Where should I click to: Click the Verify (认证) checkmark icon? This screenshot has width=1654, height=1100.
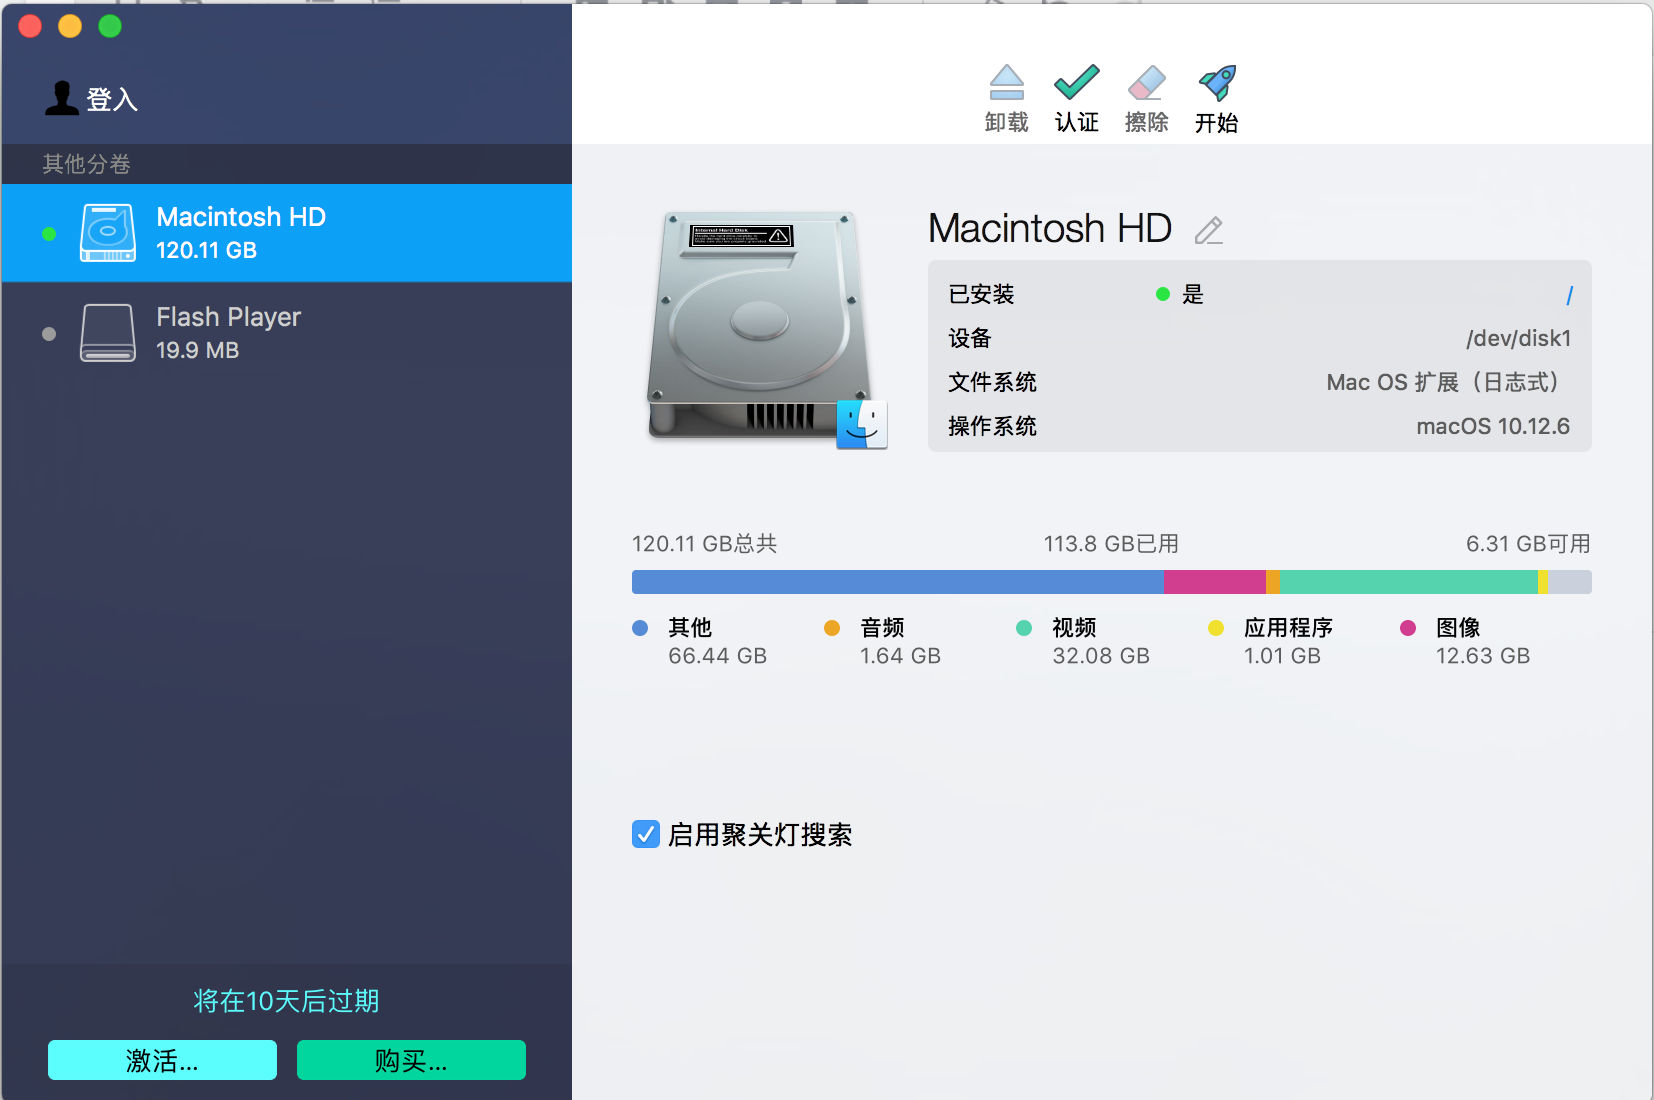click(1077, 83)
